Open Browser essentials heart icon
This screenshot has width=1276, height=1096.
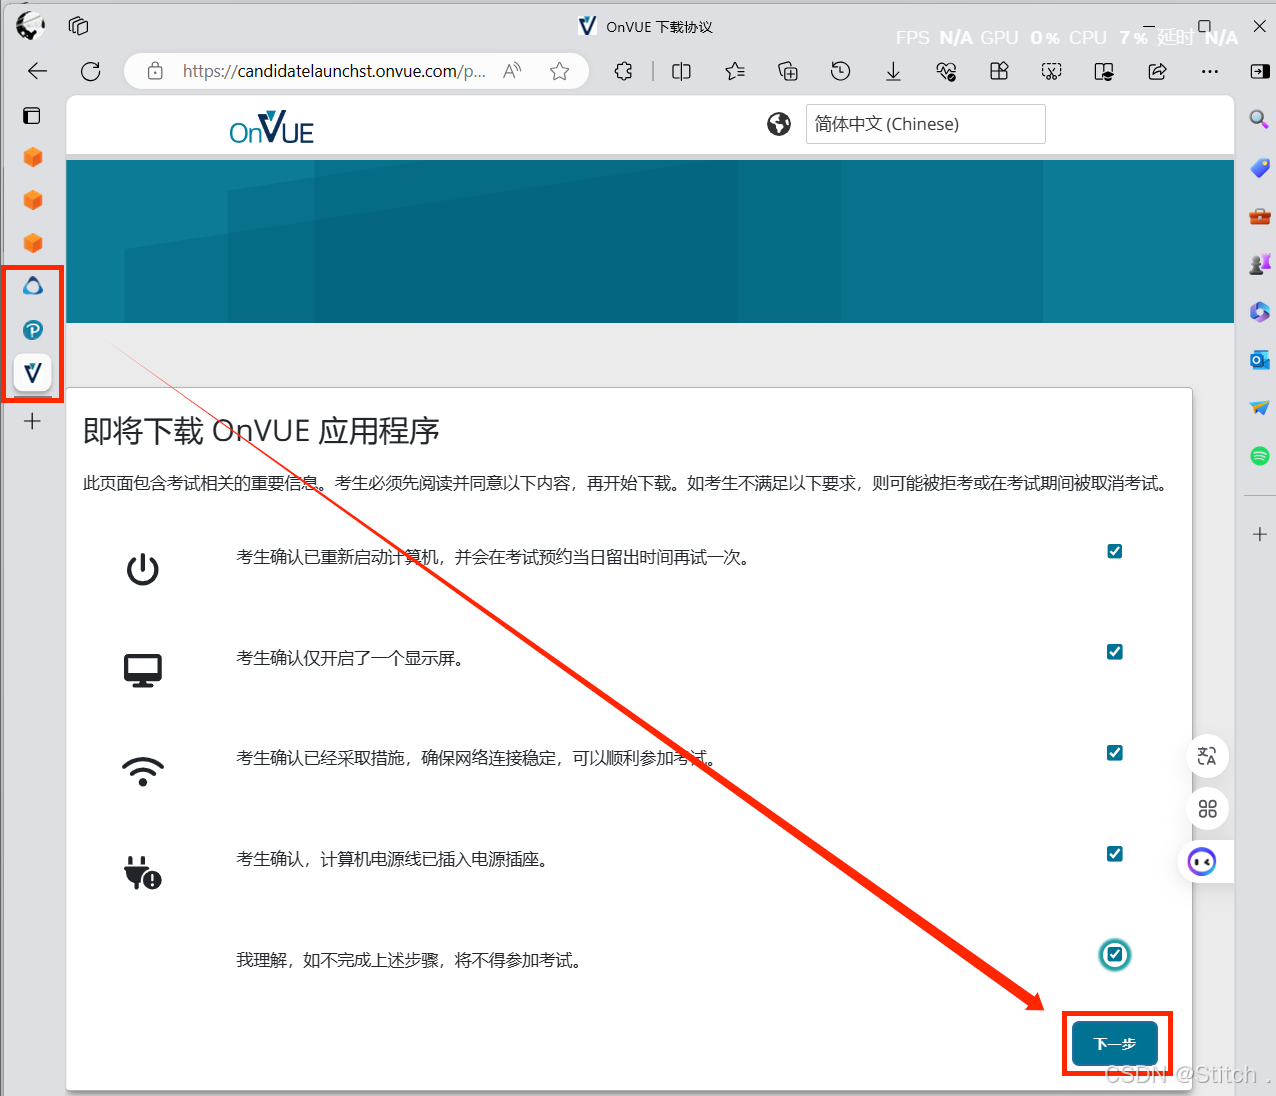(x=946, y=71)
